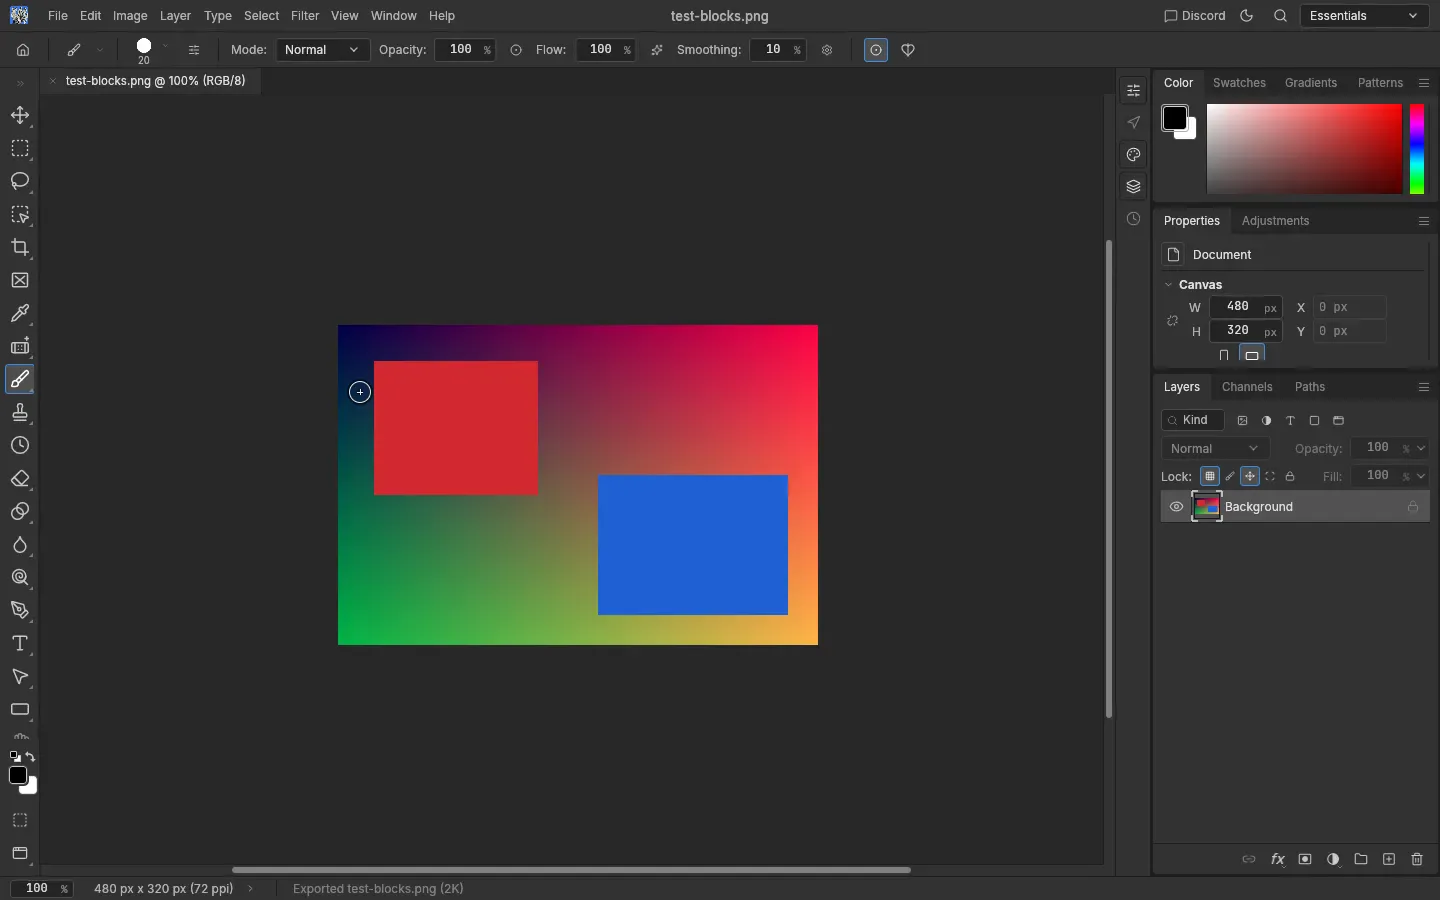The height and width of the screenshot is (900, 1440).
Task: Select the Move tool
Action: click(x=20, y=115)
